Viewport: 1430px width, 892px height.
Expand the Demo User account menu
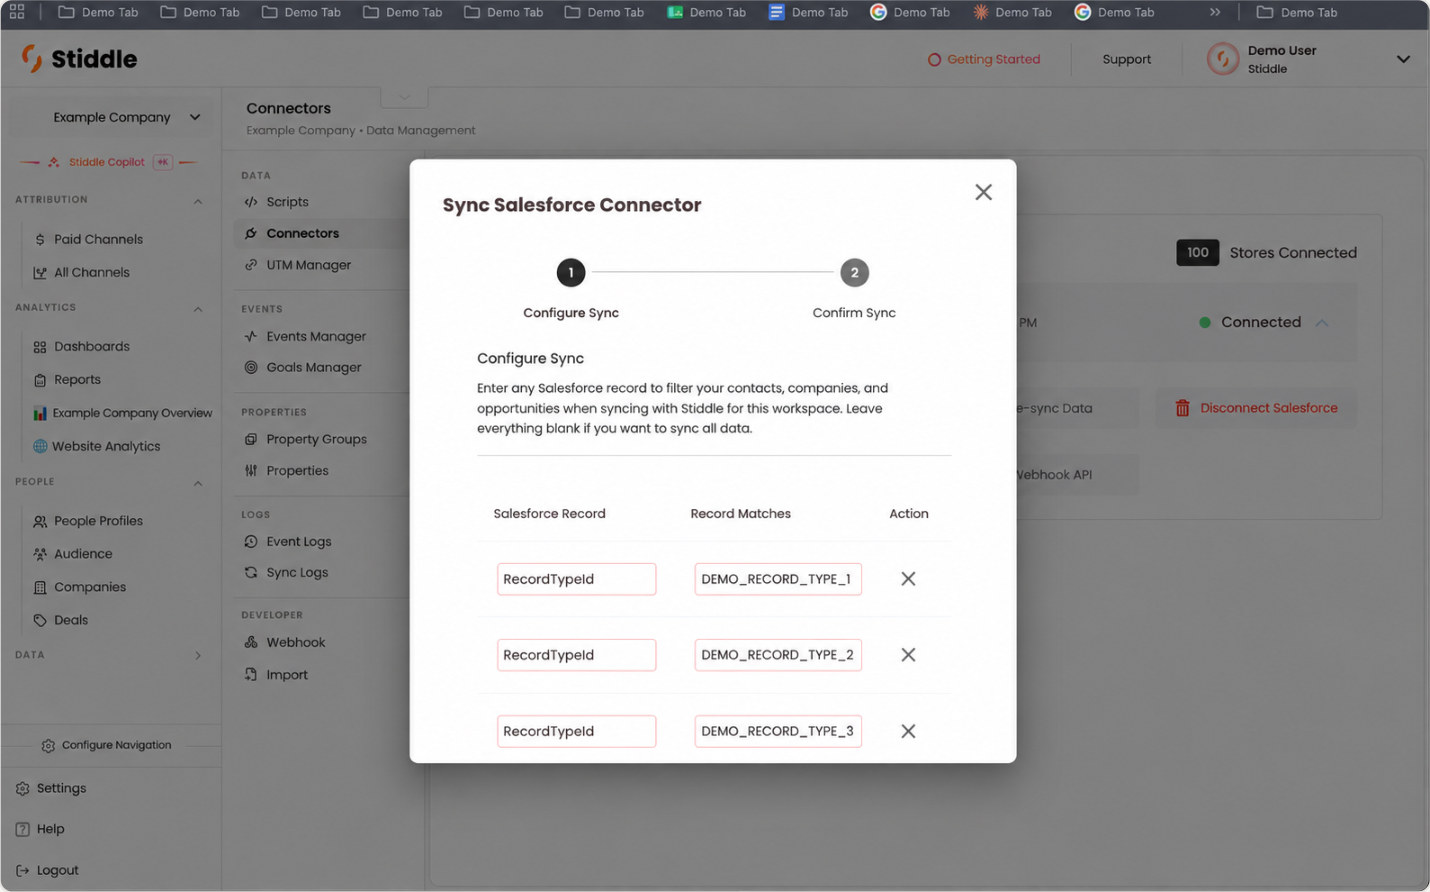tap(1403, 59)
